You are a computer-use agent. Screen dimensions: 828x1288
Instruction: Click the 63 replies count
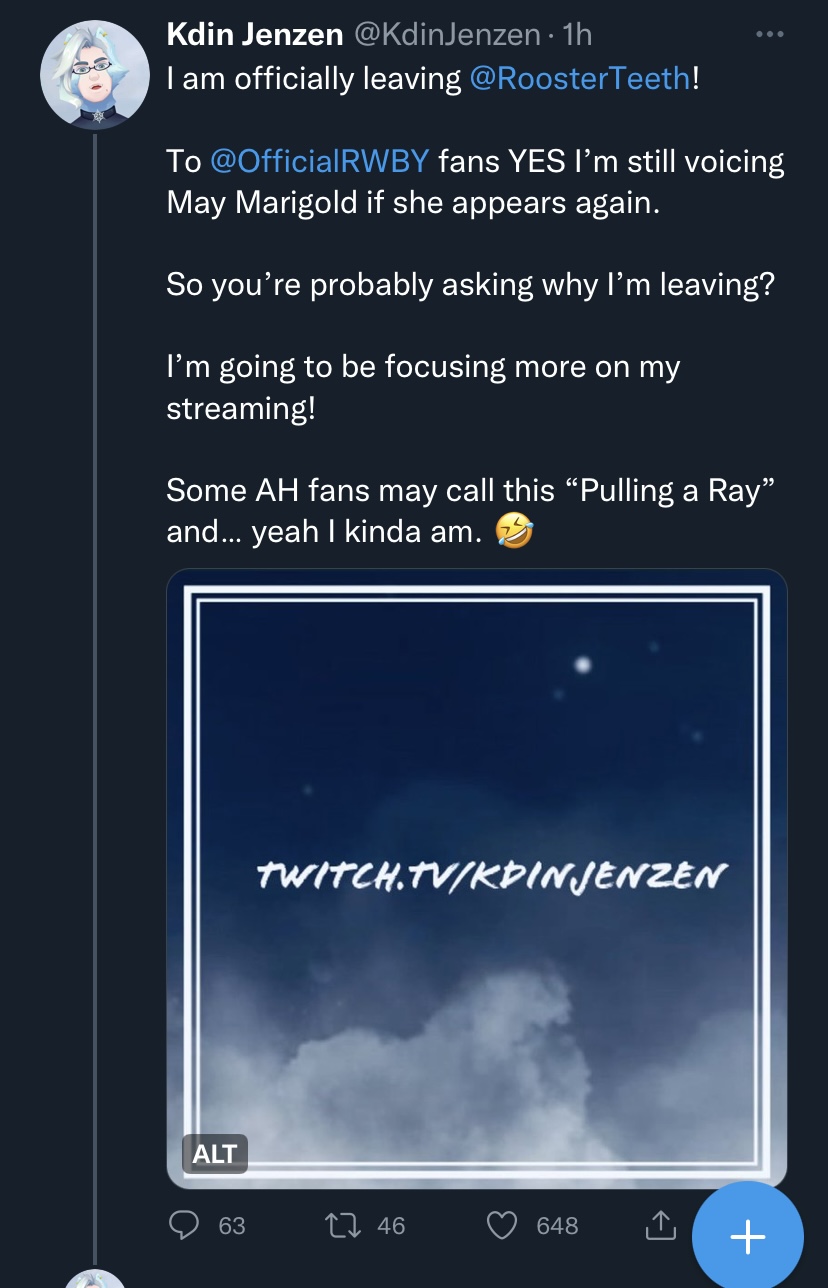(x=231, y=1225)
